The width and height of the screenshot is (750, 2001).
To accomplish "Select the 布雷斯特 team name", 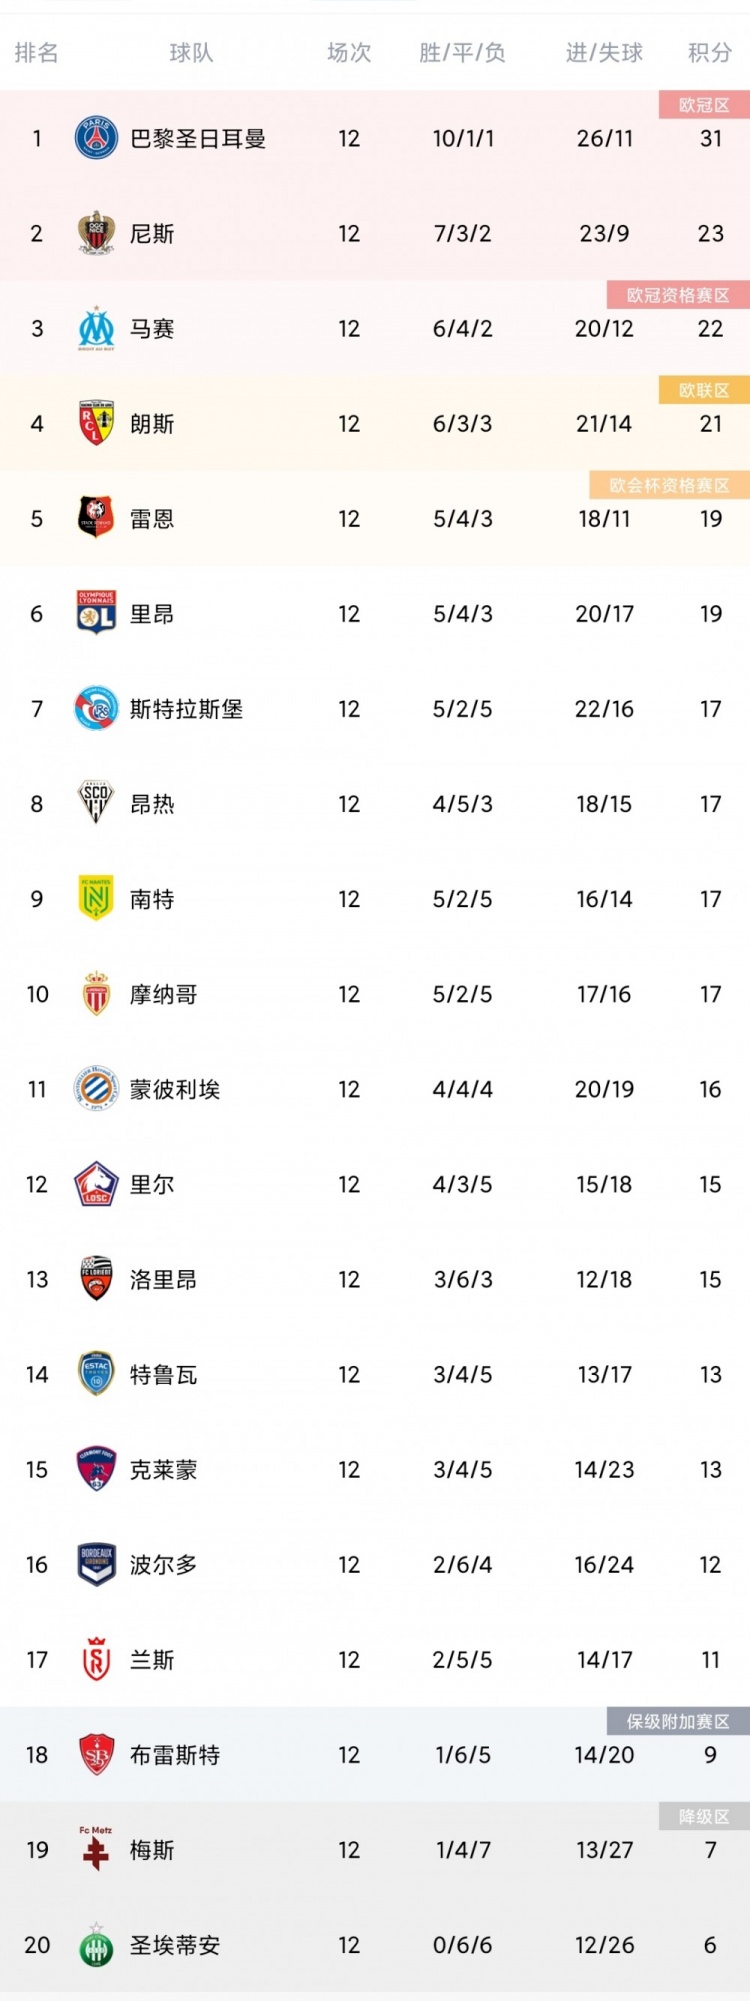I will (x=175, y=1754).
